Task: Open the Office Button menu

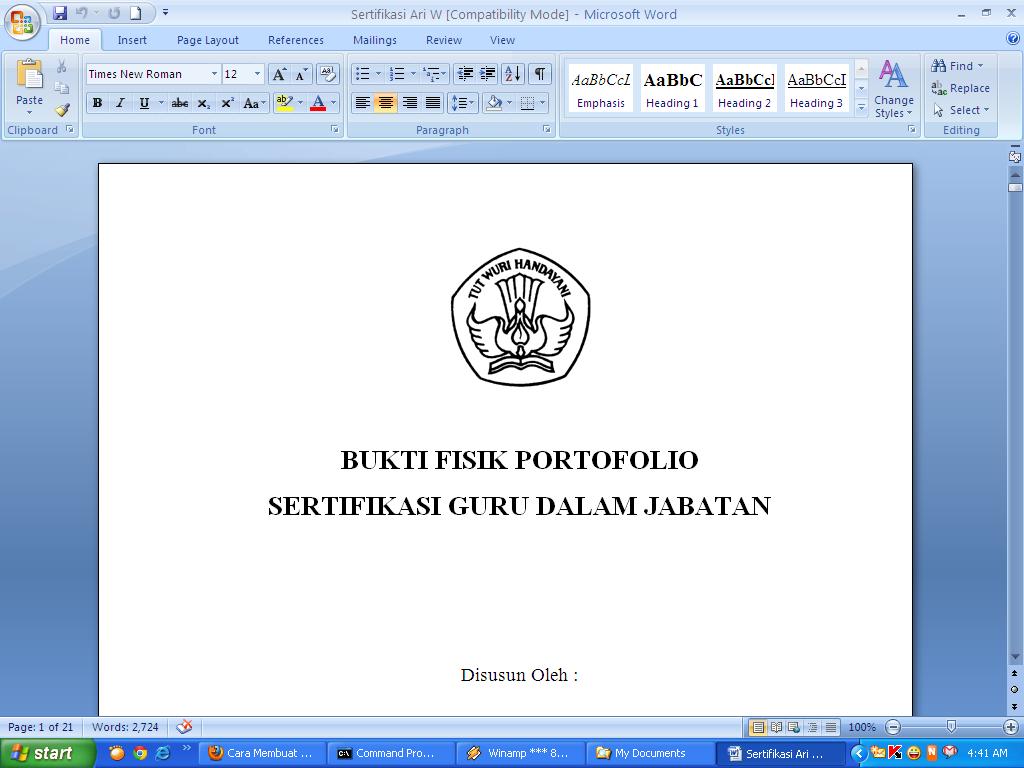Action: pyautogui.click(x=22, y=22)
